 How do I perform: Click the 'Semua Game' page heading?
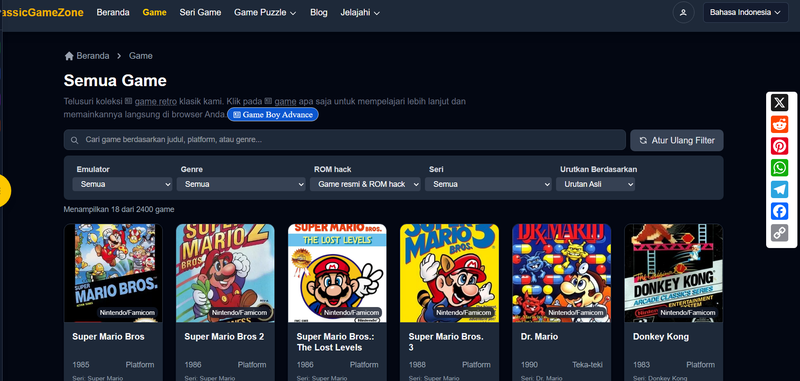(x=115, y=81)
